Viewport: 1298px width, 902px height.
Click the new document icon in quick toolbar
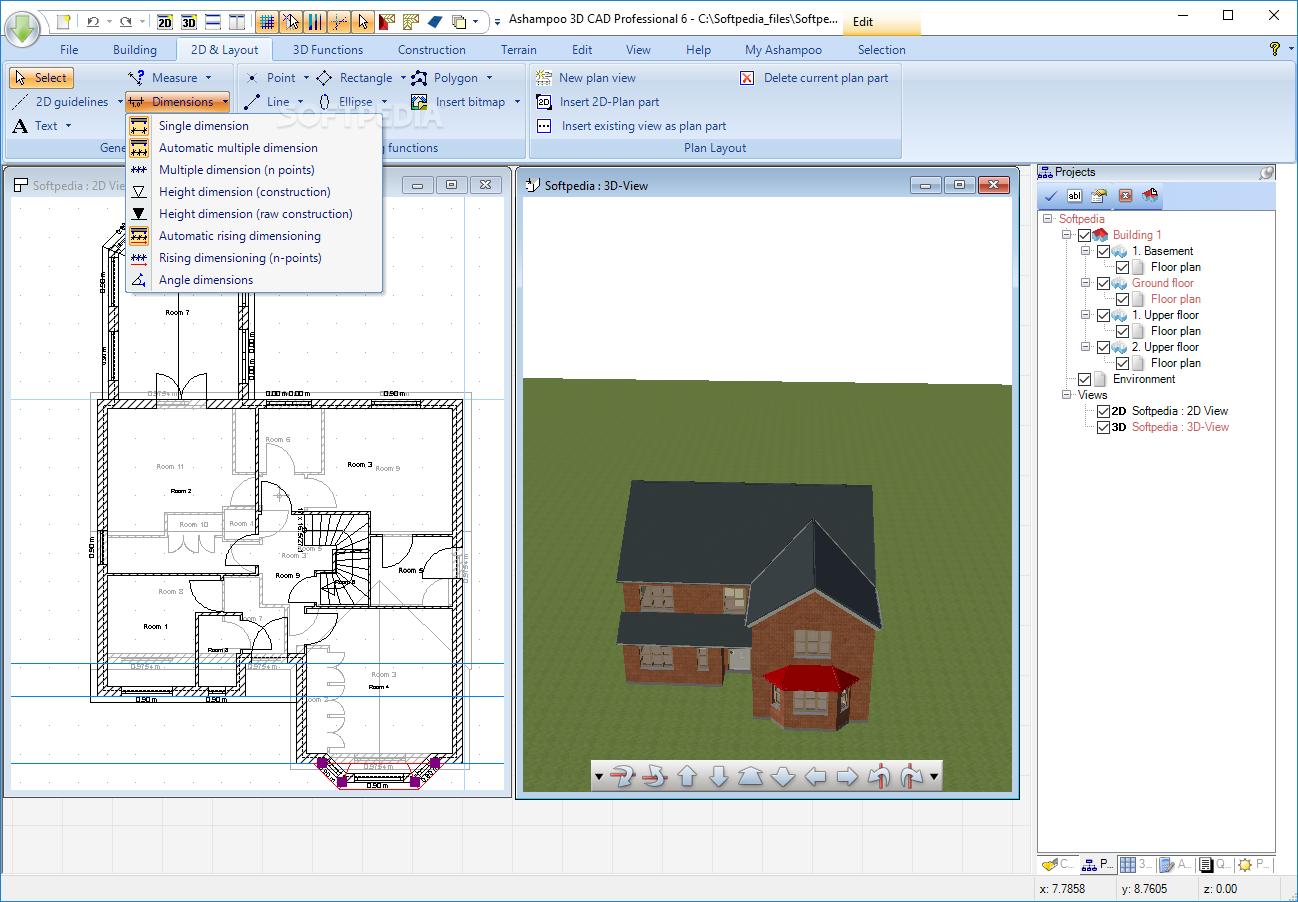tap(63, 21)
